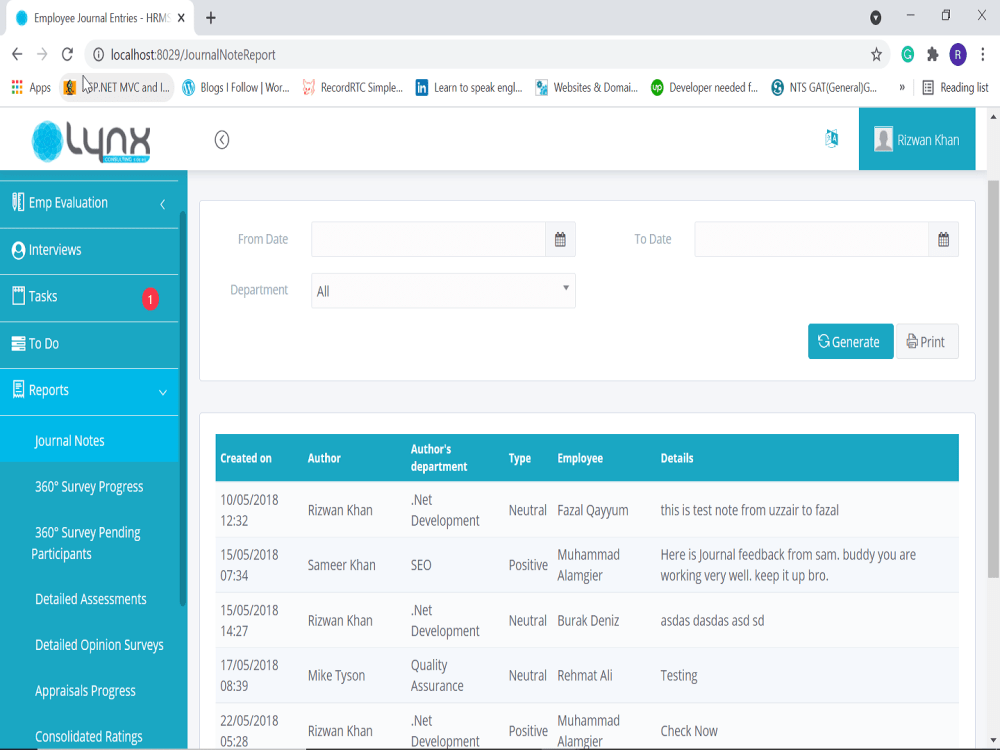Collapse the Reports sidebar menu
The image size is (1000, 750).
89,391
